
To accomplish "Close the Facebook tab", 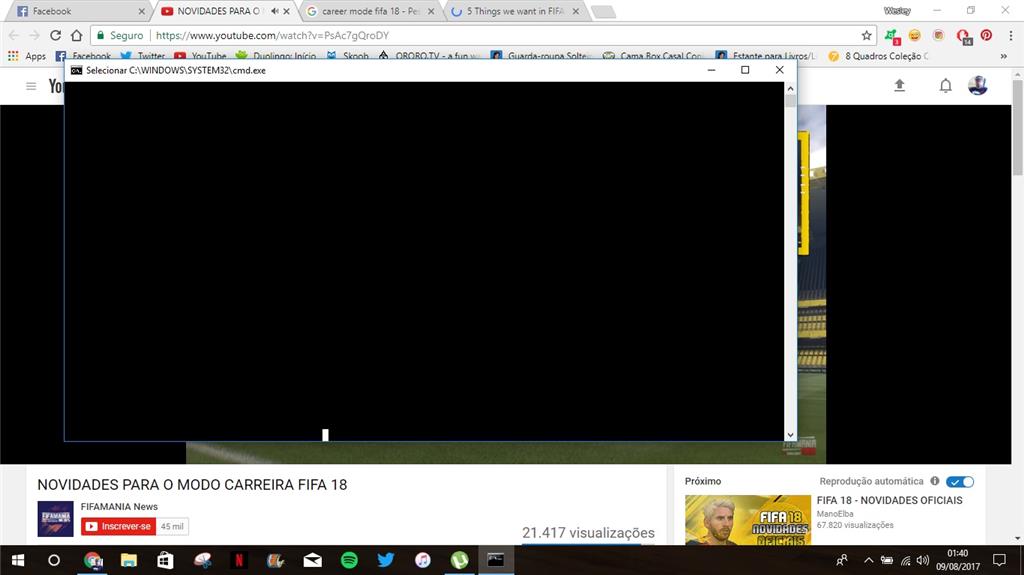I will tap(141, 11).
